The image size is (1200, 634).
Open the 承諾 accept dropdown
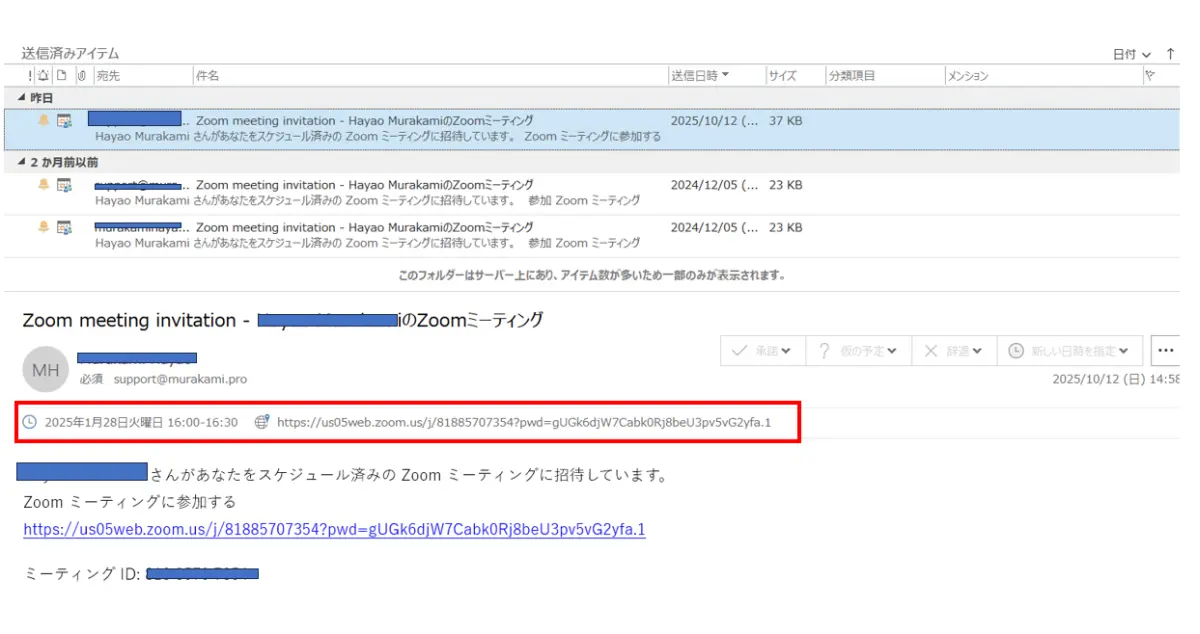[762, 351]
